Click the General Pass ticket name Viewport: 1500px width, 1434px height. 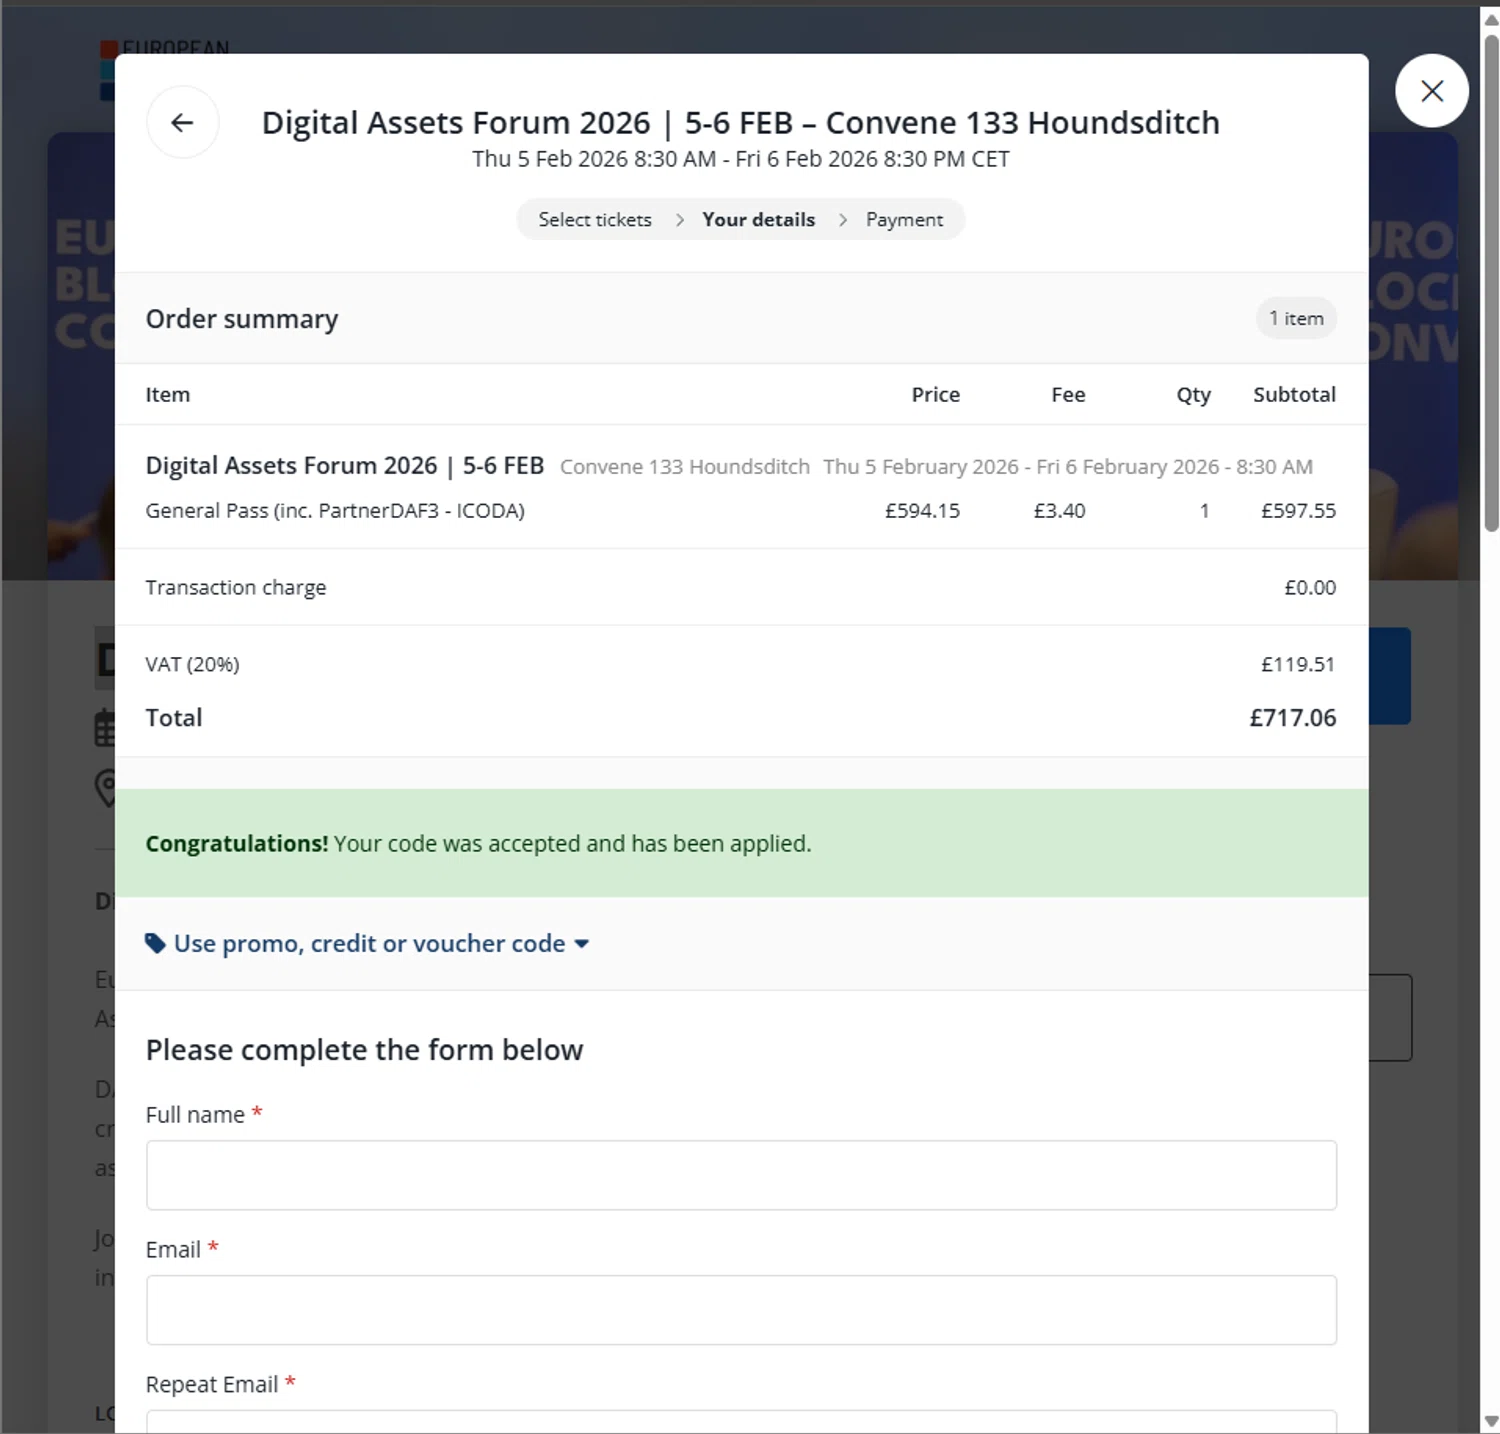335,510
